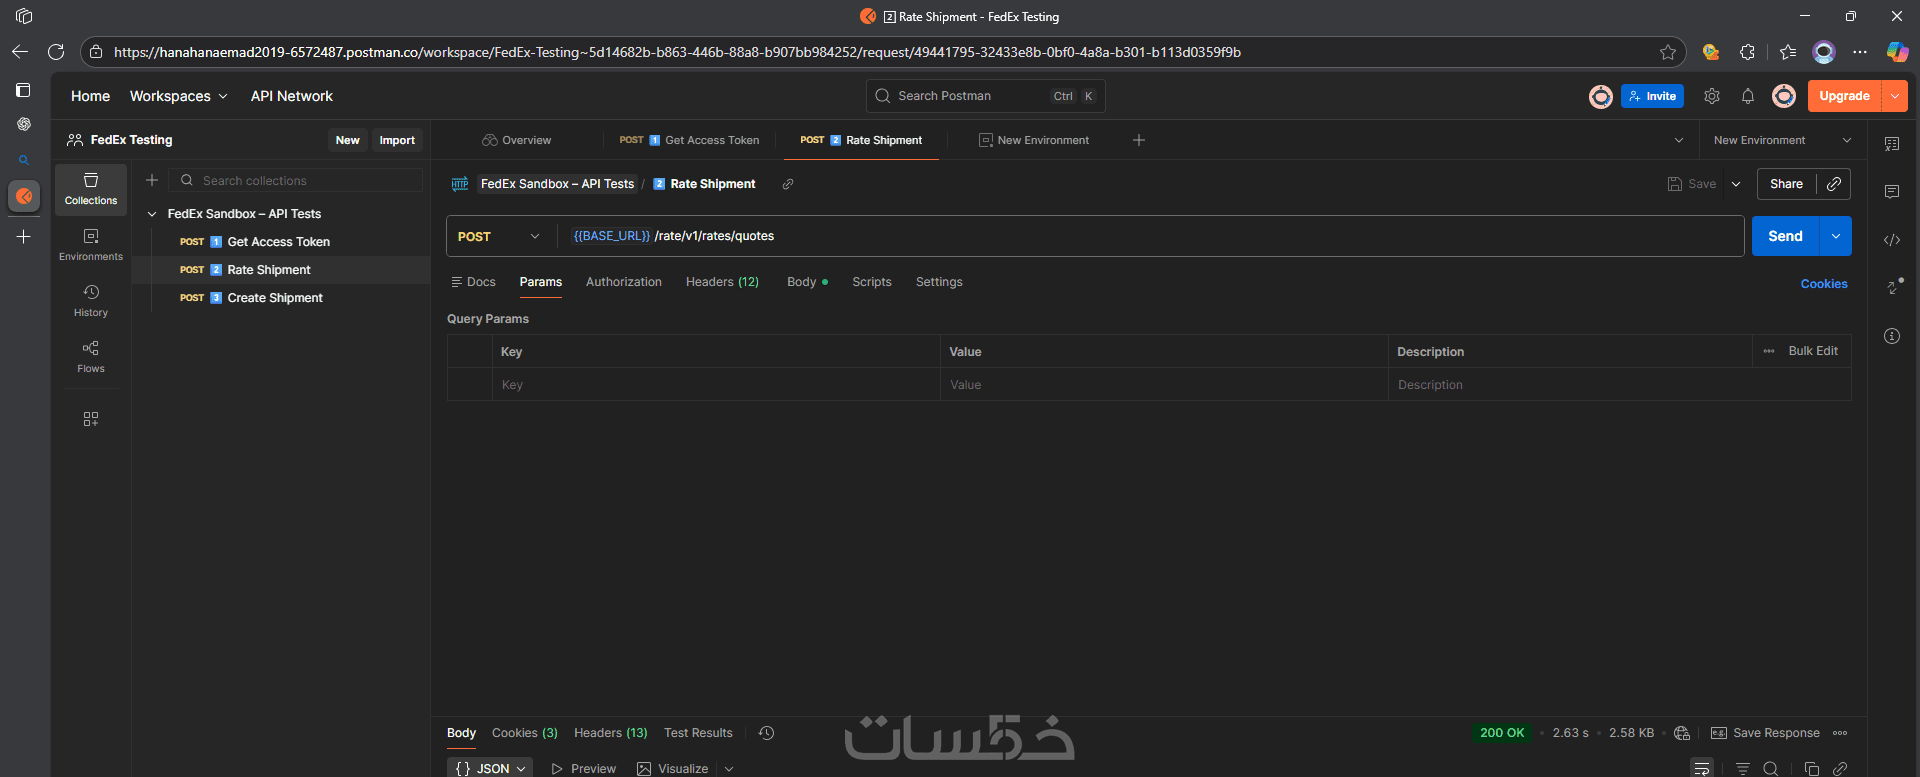The image size is (1920, 777).
Task: Open Bulk Edit for query params
Action: [x=1813, y=351]
